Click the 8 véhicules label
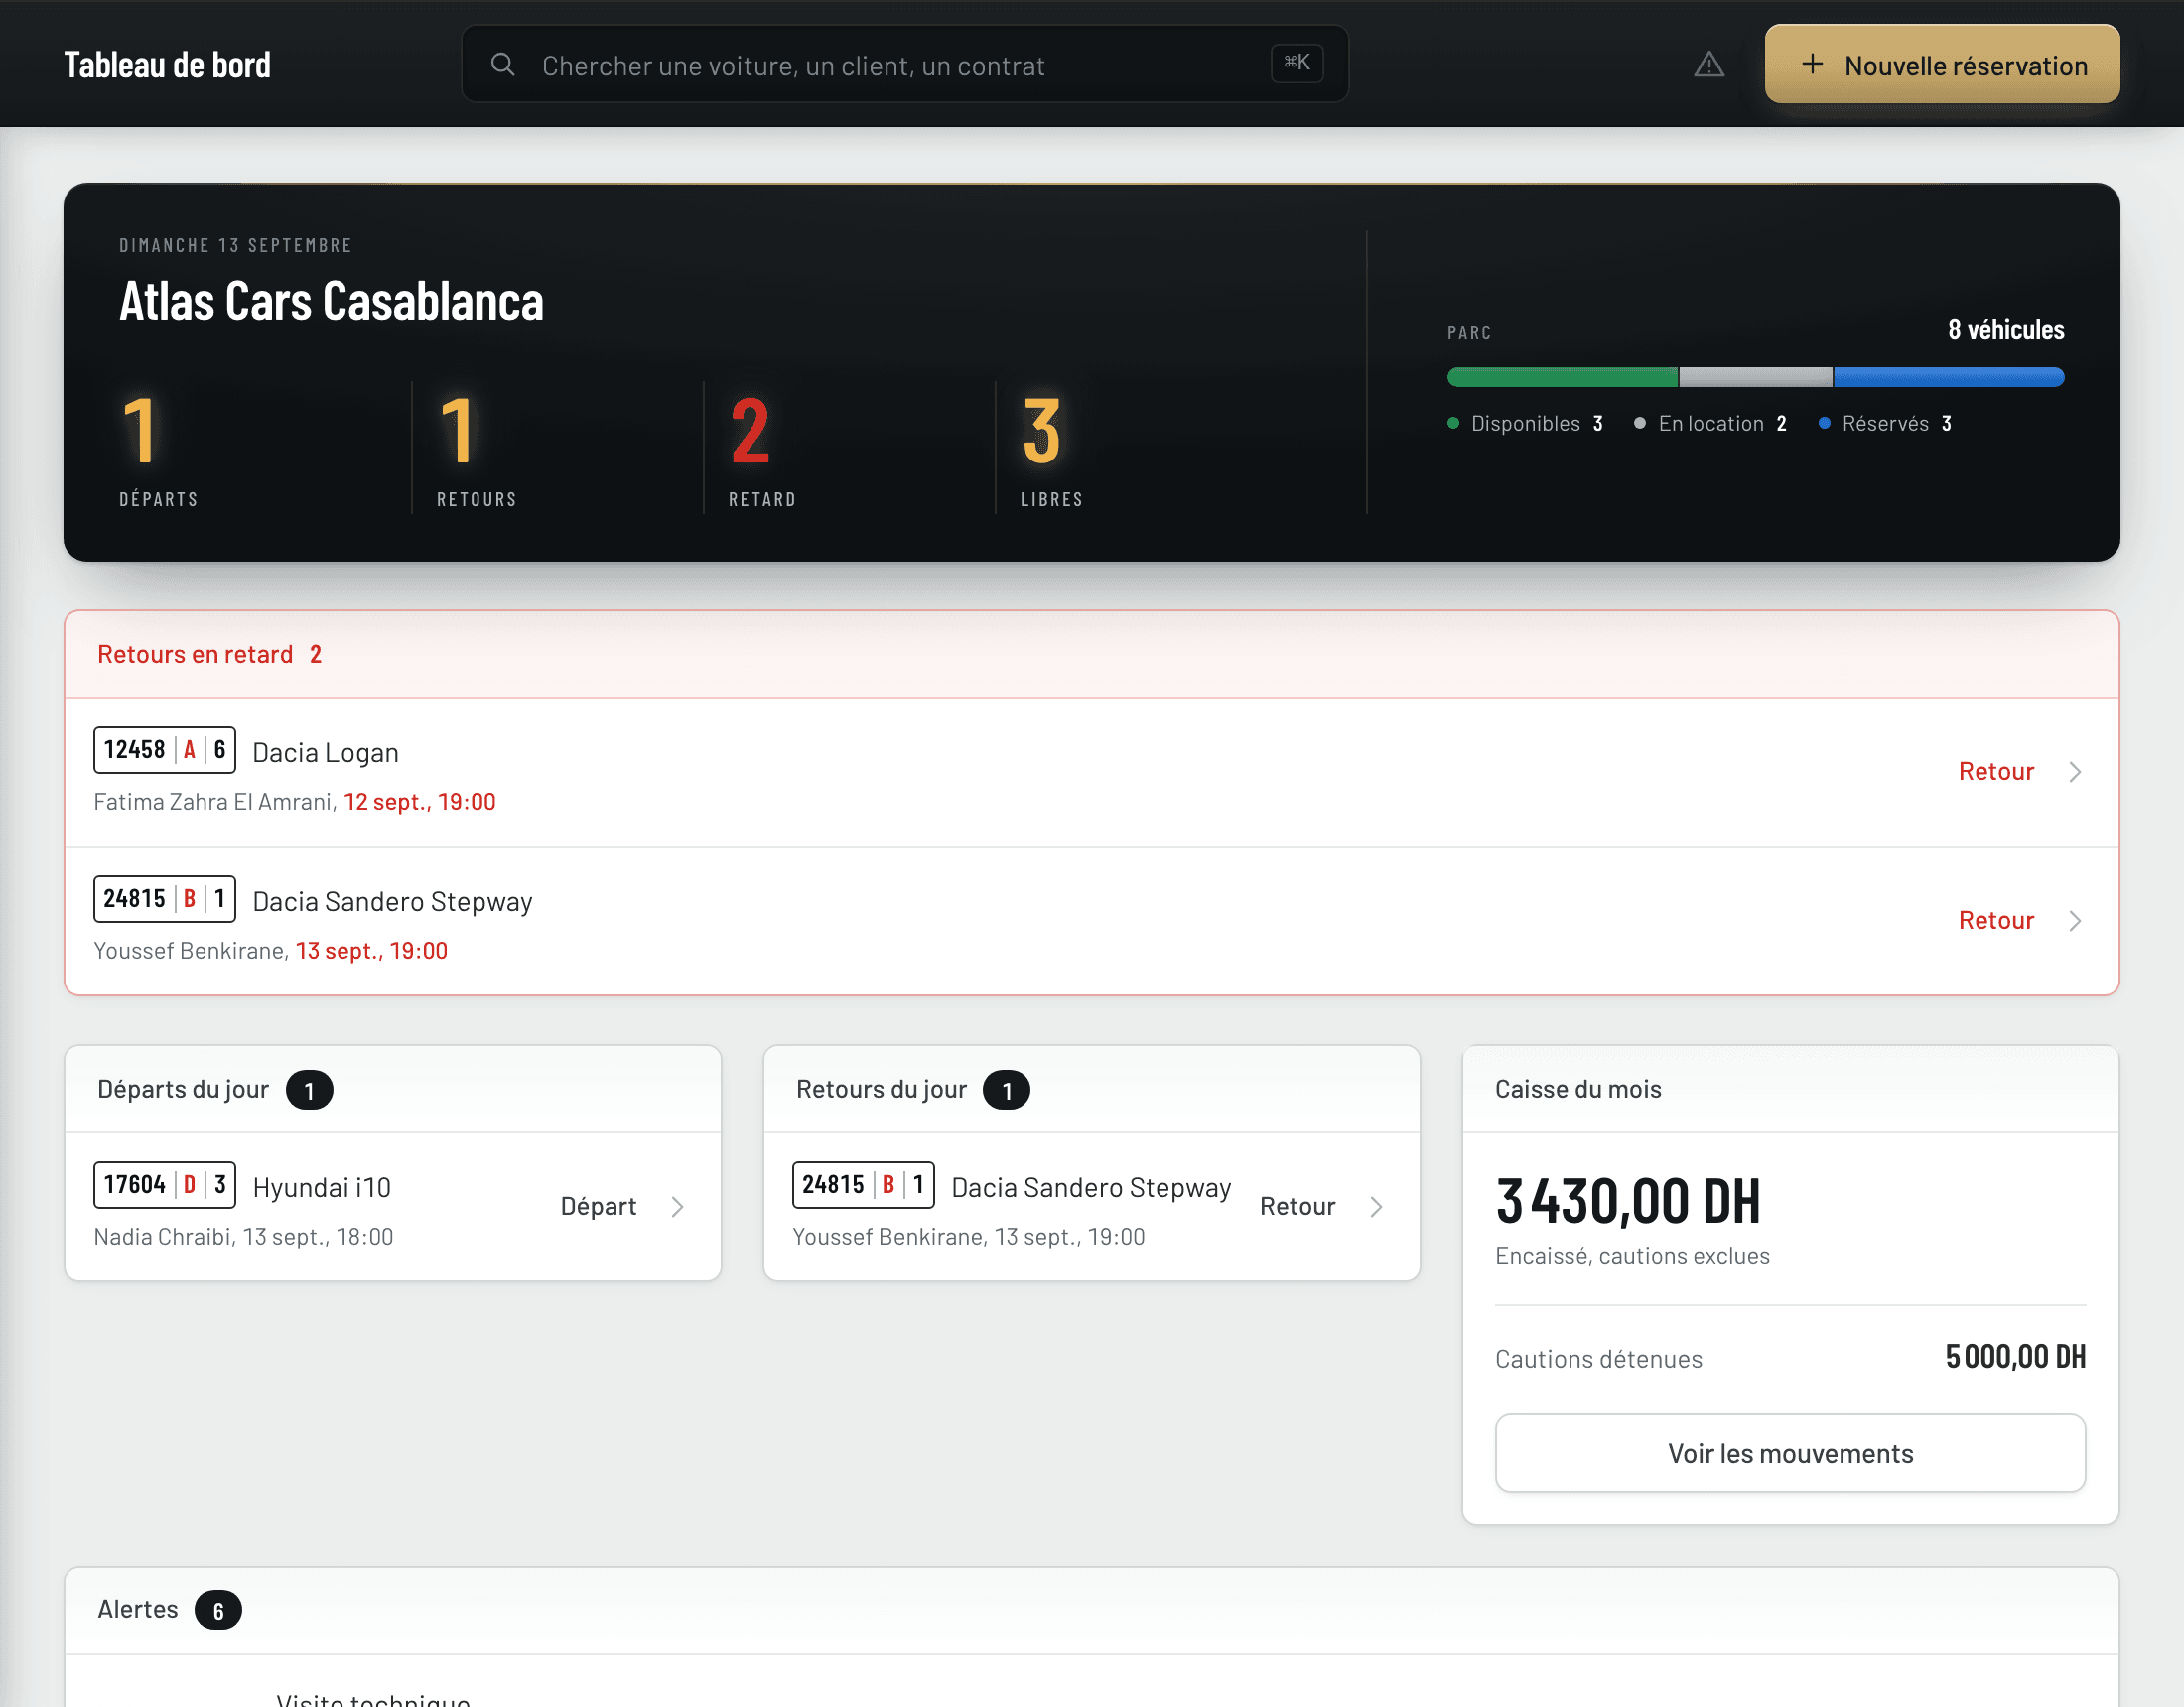The width and height of the screenshot is (2184, 1707). point(2006,330)
